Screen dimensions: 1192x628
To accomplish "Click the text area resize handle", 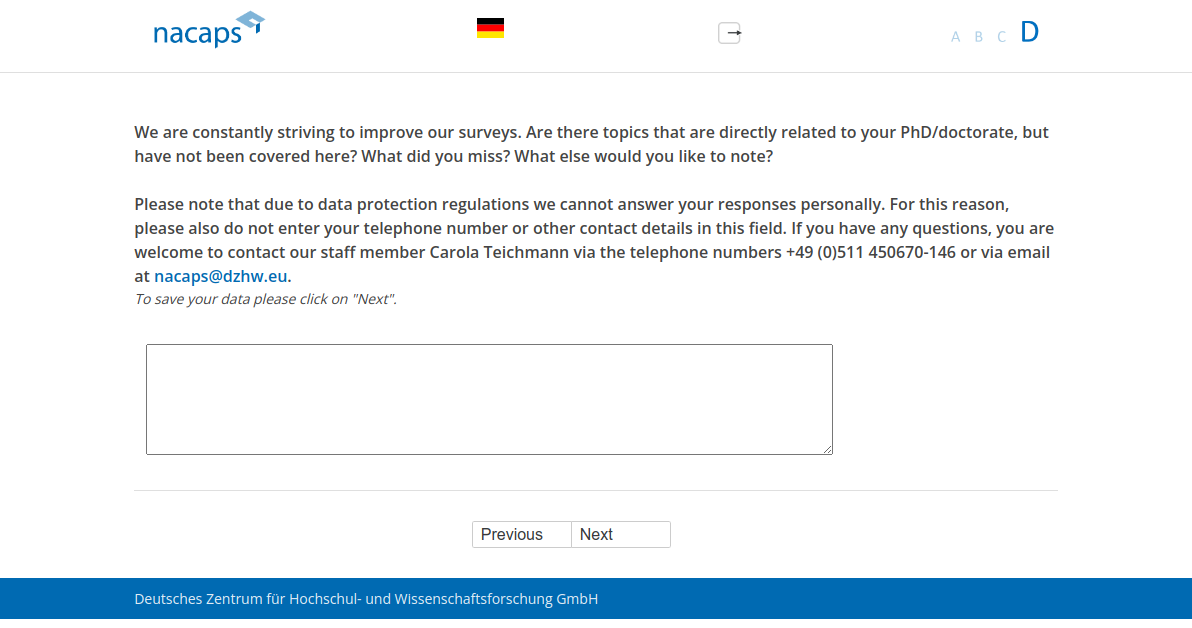I will 827,449.
